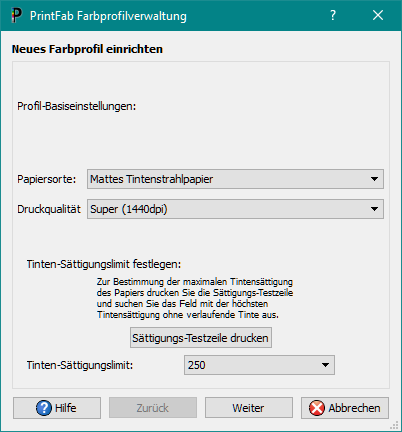Click Sättigungs-Testzeile drucken button
The image size is (402, 432).
(x=201, y=338)
